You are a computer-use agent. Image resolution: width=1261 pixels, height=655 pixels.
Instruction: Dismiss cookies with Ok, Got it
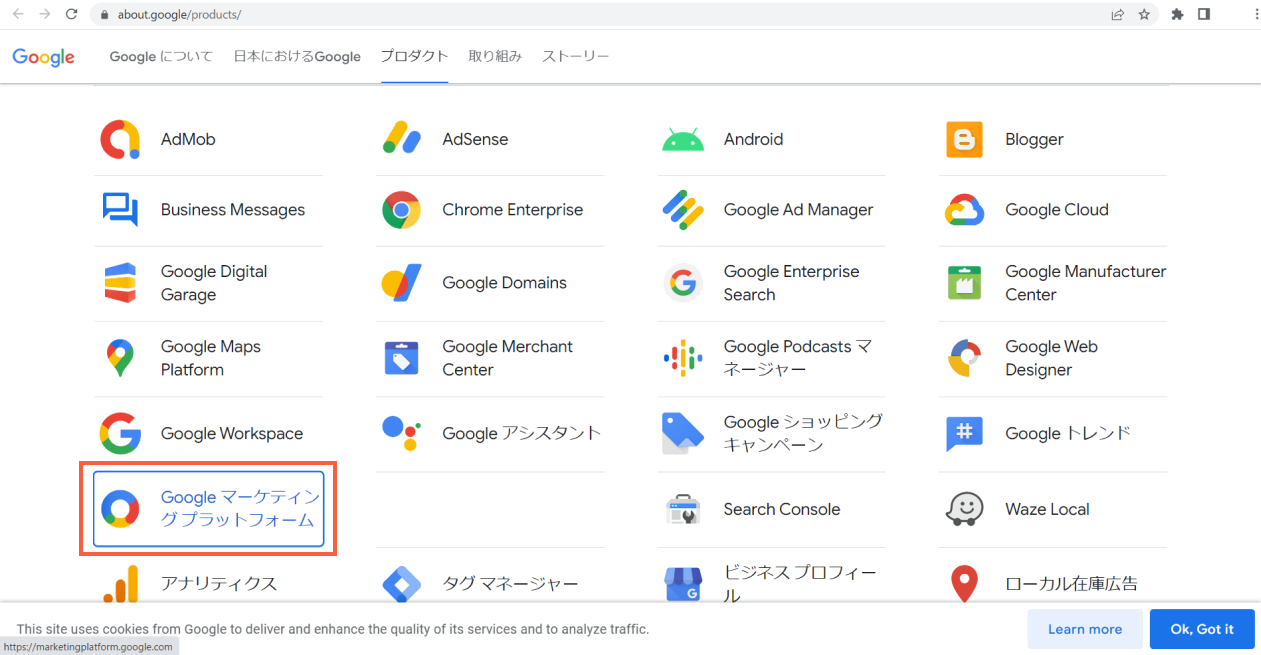tap(1201, 628)
